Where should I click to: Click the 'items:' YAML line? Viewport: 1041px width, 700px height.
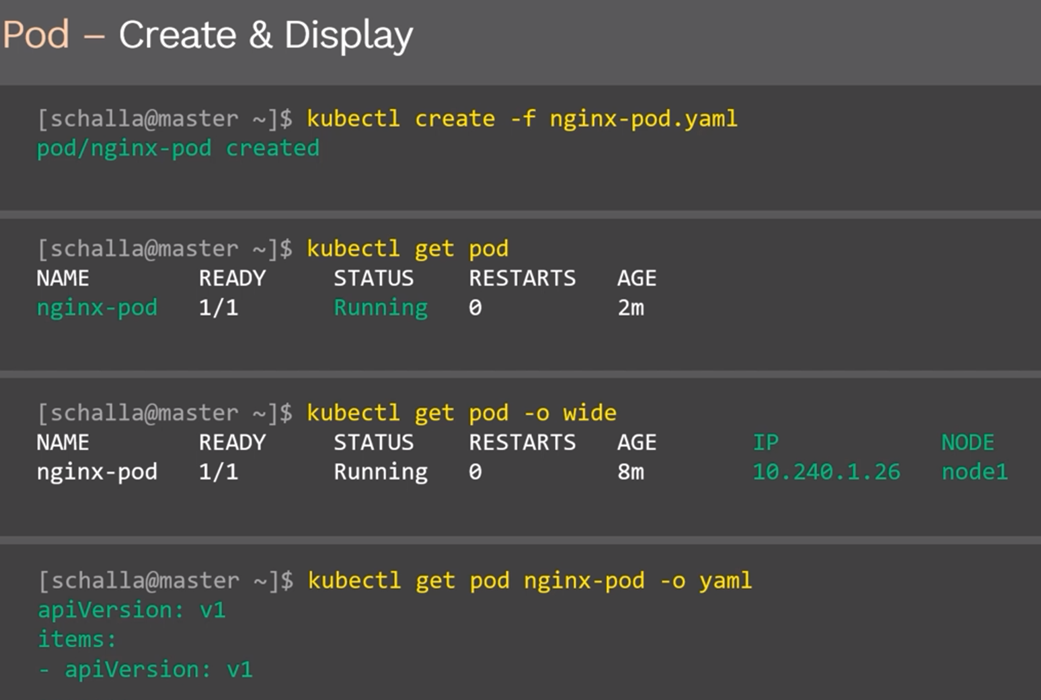click(77, 640)
